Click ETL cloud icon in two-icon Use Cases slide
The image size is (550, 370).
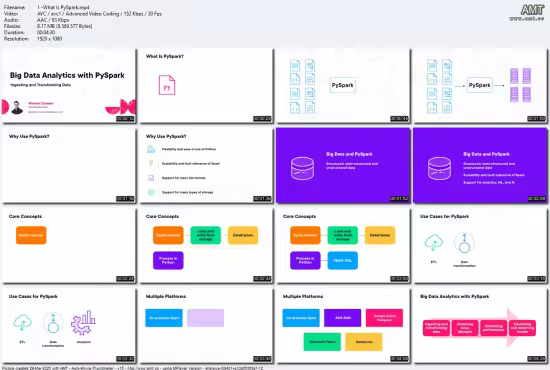pyautogui.click(x=434, y=242)
